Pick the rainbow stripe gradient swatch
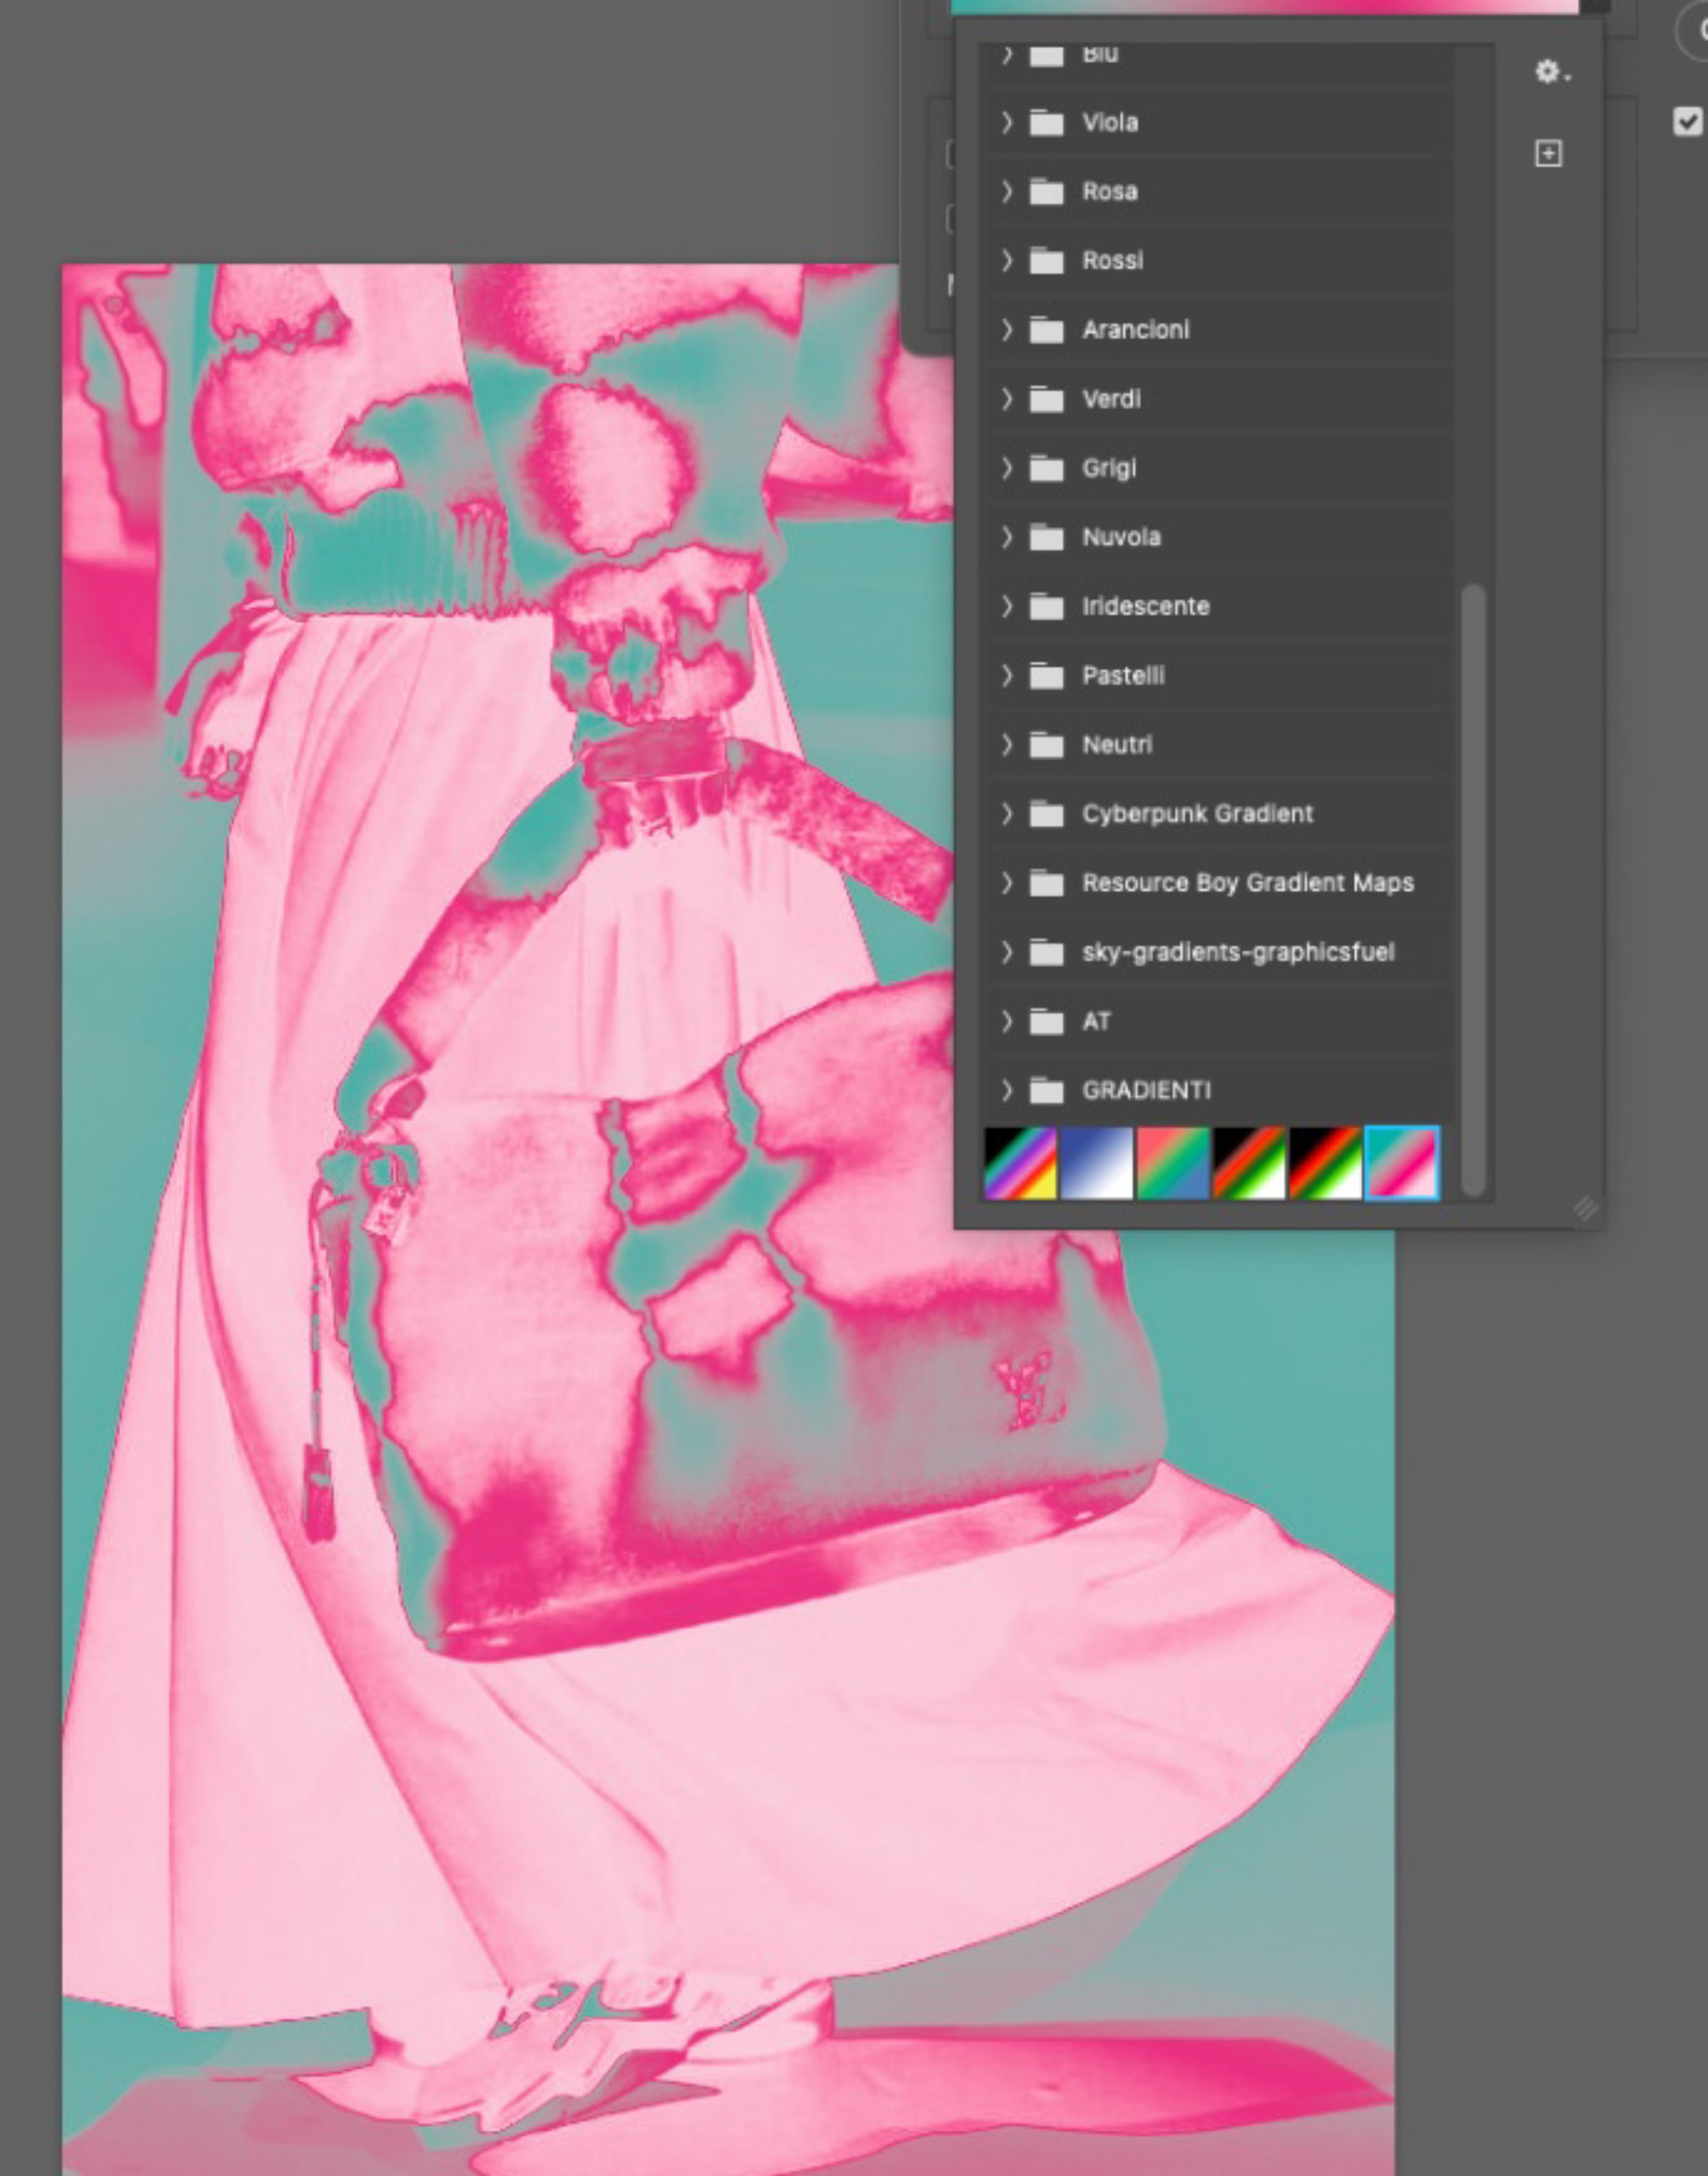Screen dimensions: 1708x2176 (x=1020, y=1163)
